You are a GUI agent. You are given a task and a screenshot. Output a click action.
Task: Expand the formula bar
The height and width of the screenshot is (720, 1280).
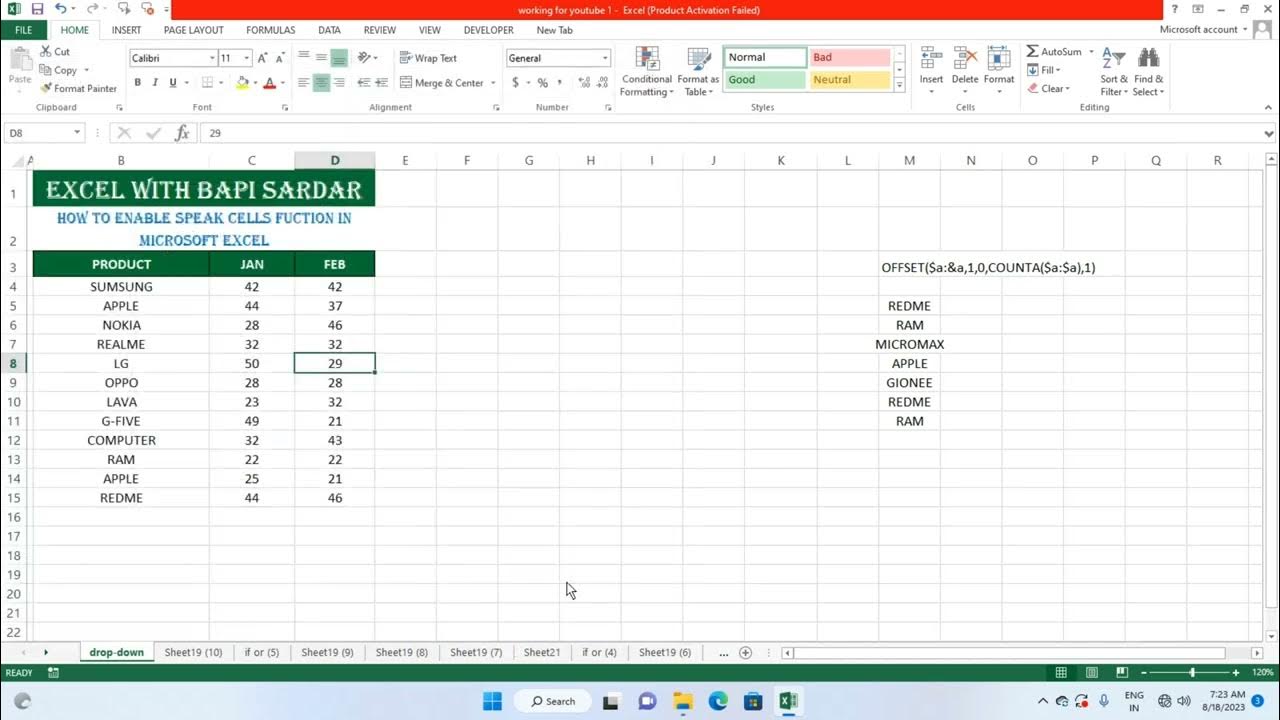[x=1270, y=133]
